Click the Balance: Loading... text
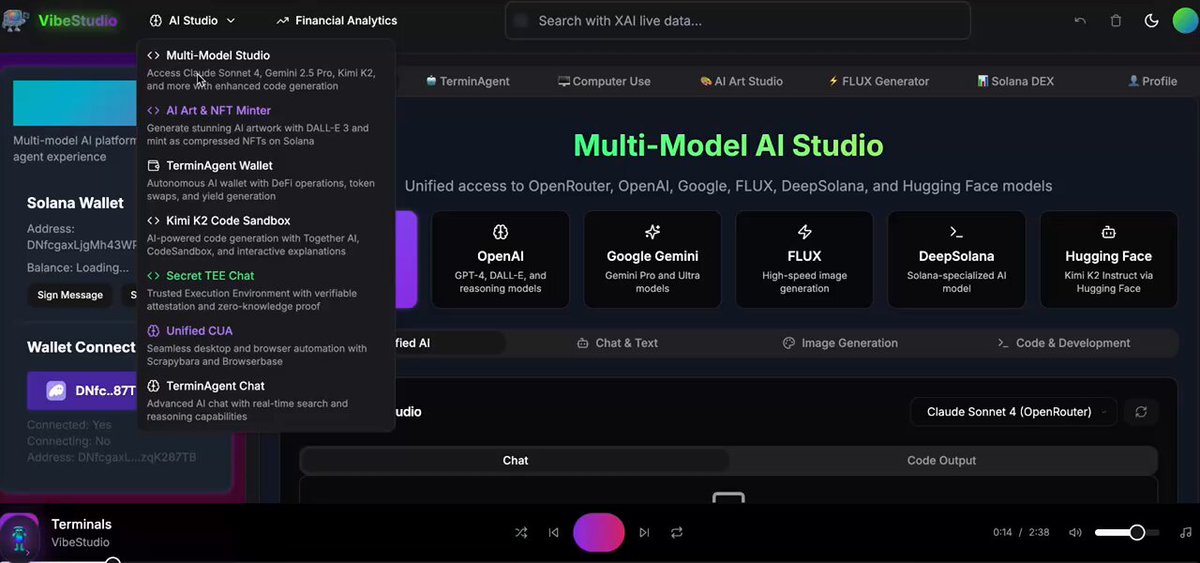The image size is (1200, 563). [x=78, y=267]
